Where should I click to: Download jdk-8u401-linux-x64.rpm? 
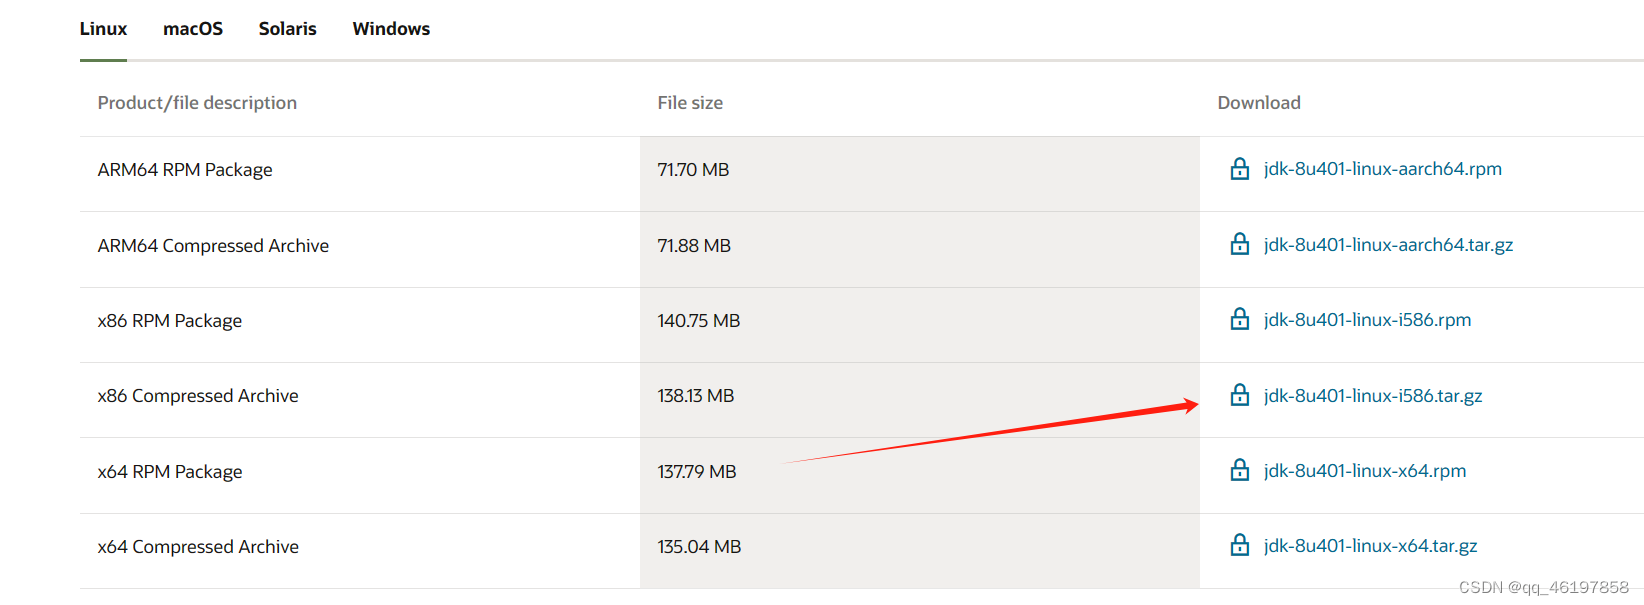(1364, 471)
